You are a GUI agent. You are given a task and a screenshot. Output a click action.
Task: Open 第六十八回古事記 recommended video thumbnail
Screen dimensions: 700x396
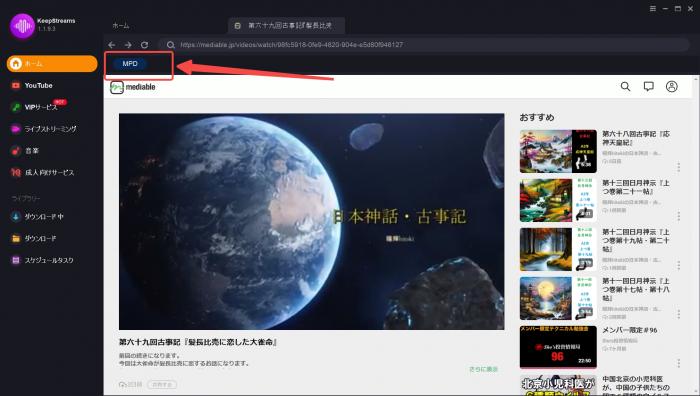coord(558,151)
